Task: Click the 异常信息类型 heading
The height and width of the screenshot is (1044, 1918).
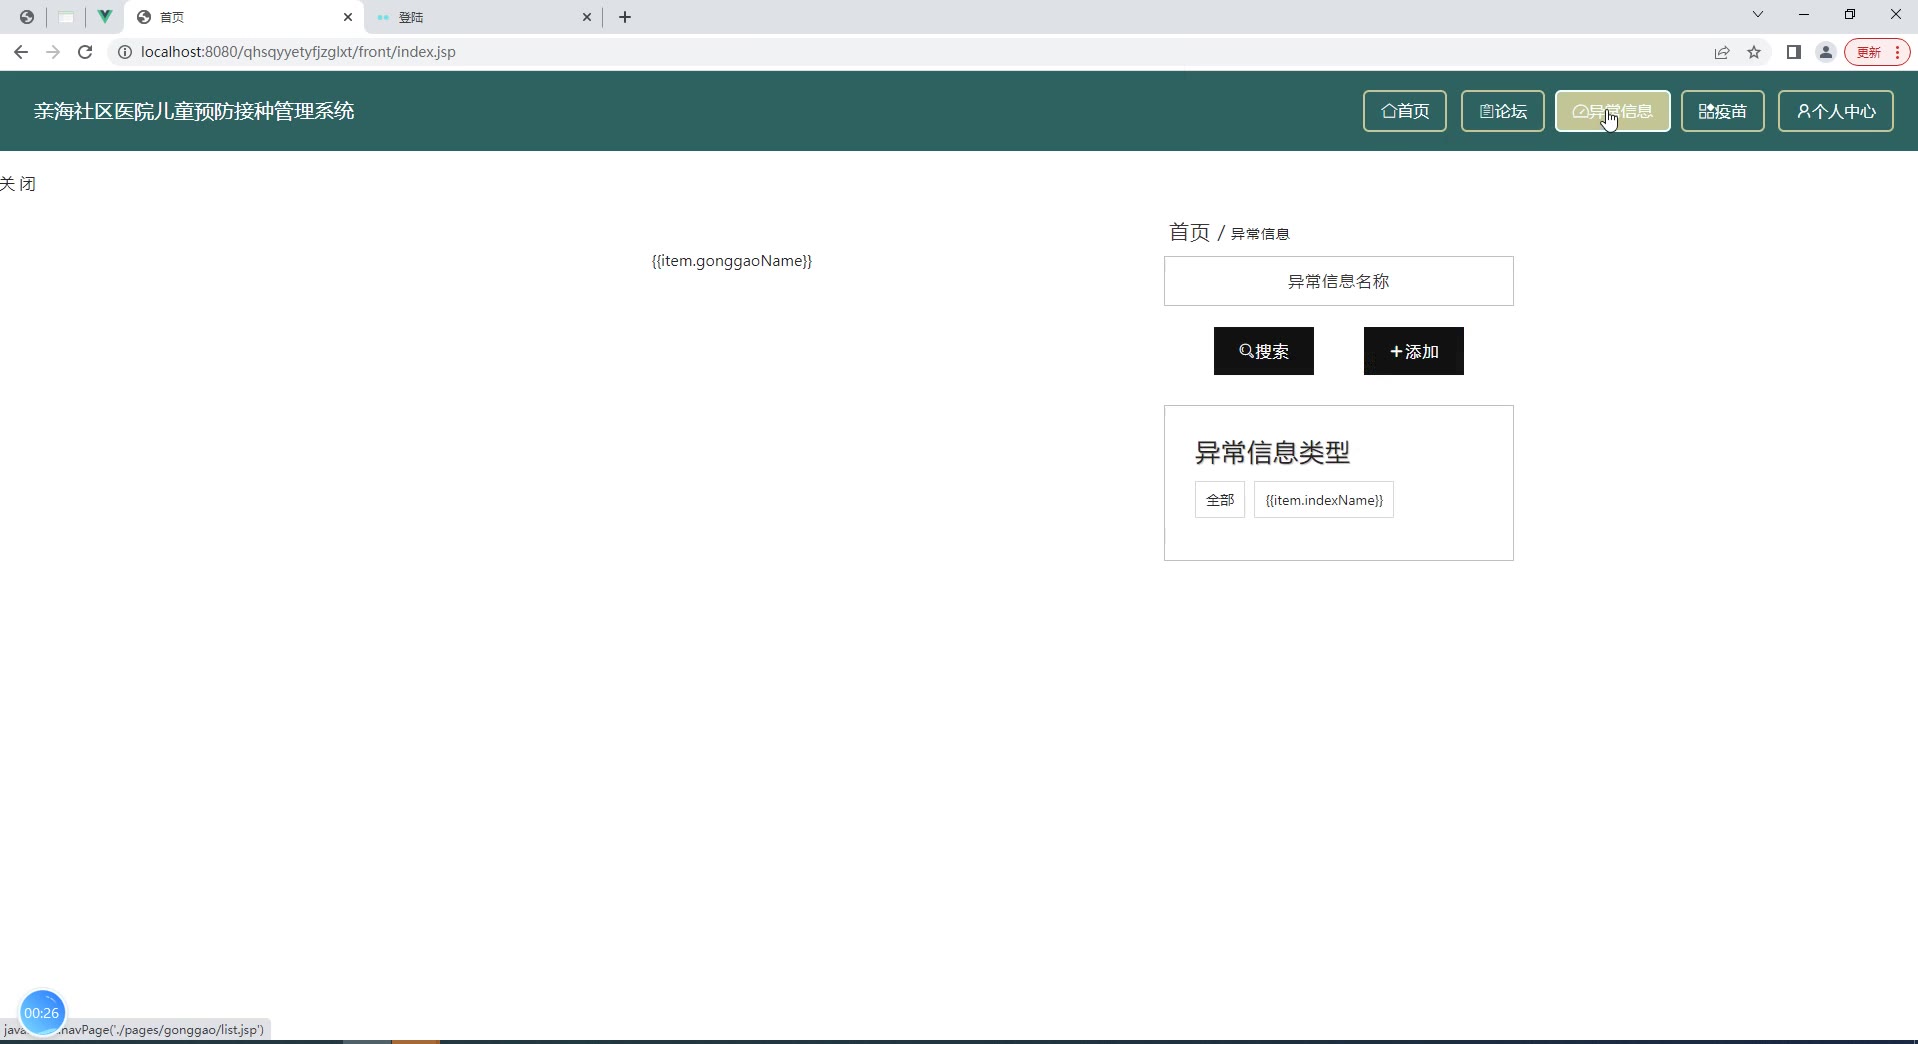Action: [x=1272, y=453]
